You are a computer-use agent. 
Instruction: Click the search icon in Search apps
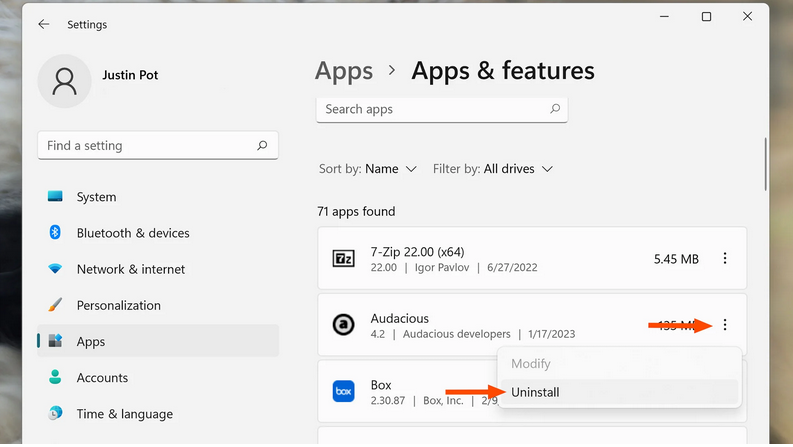point(555,109)
